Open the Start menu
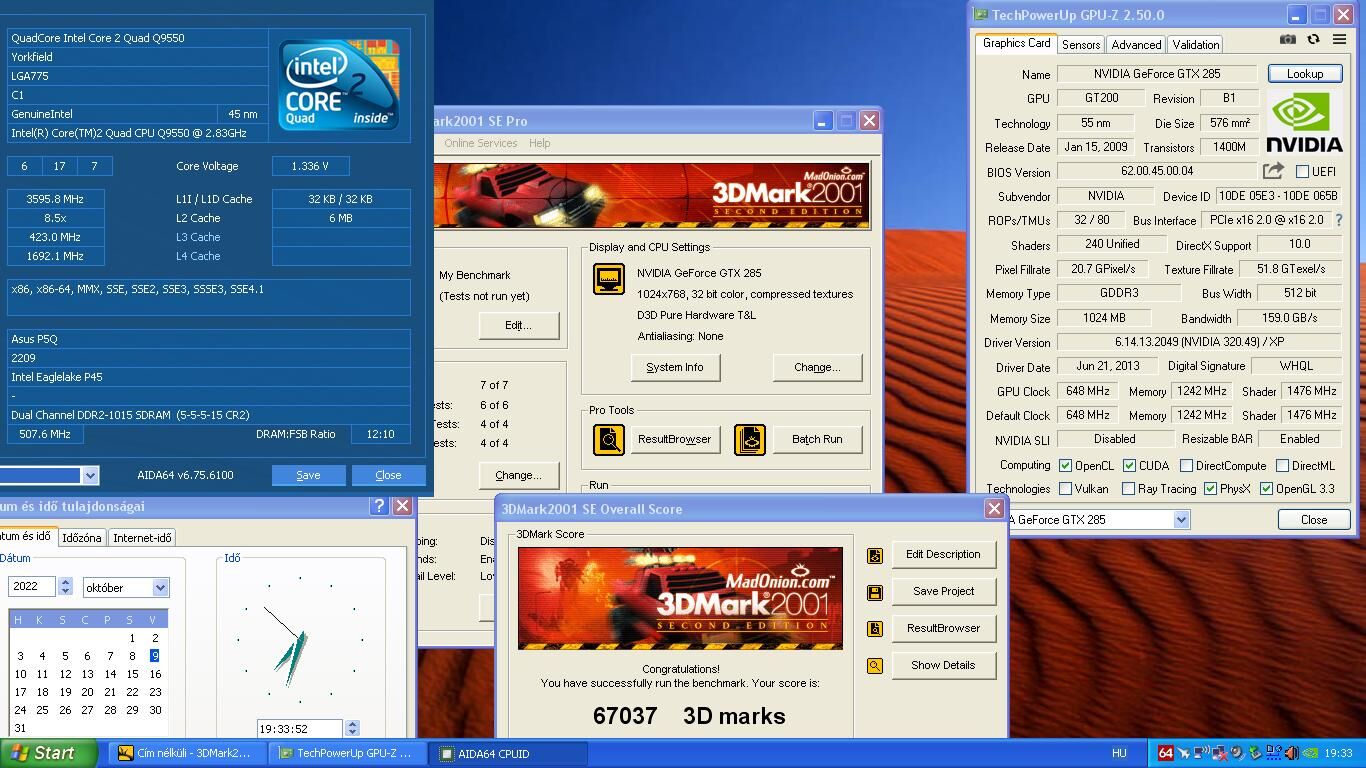Image resolution: width=1366 pixels, height=768 pixels. 48,753
